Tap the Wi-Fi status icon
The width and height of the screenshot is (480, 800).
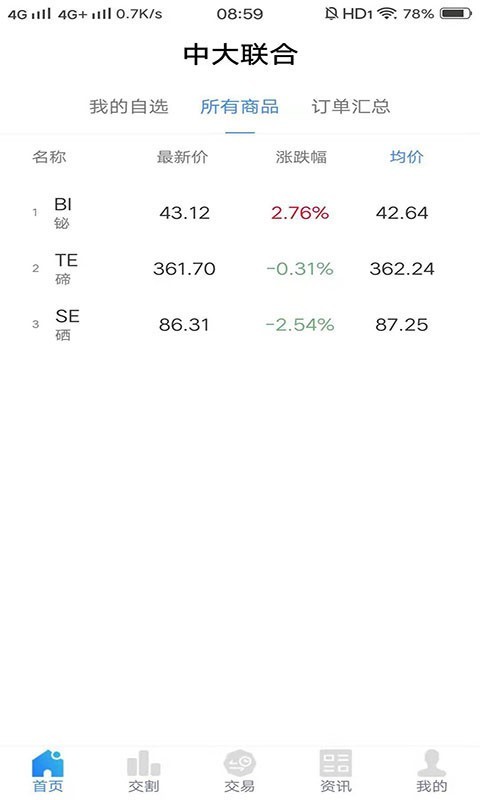387,13
